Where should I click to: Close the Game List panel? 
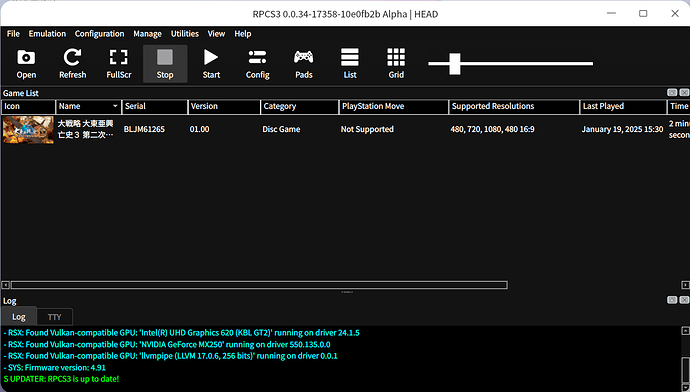click(x=684, y=92)
